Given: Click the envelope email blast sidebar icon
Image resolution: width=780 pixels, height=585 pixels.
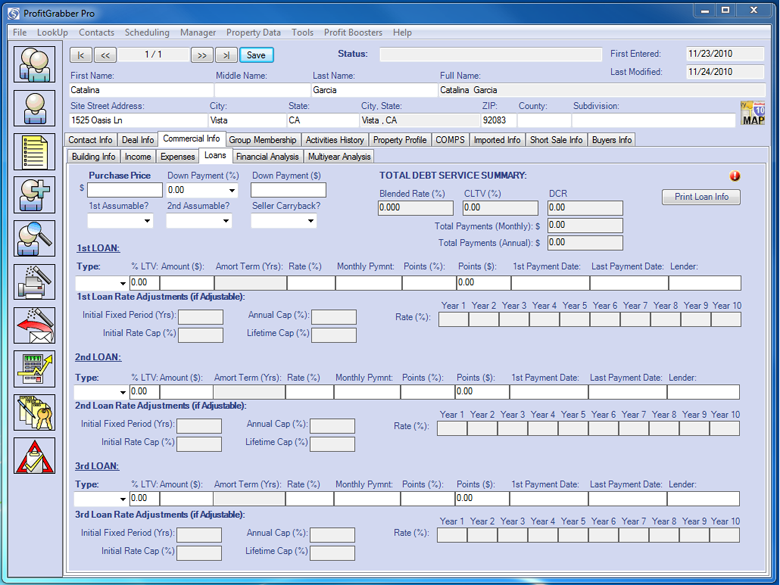Looking at the screenshot, I should pyautogui.click(x=34, y=325).
